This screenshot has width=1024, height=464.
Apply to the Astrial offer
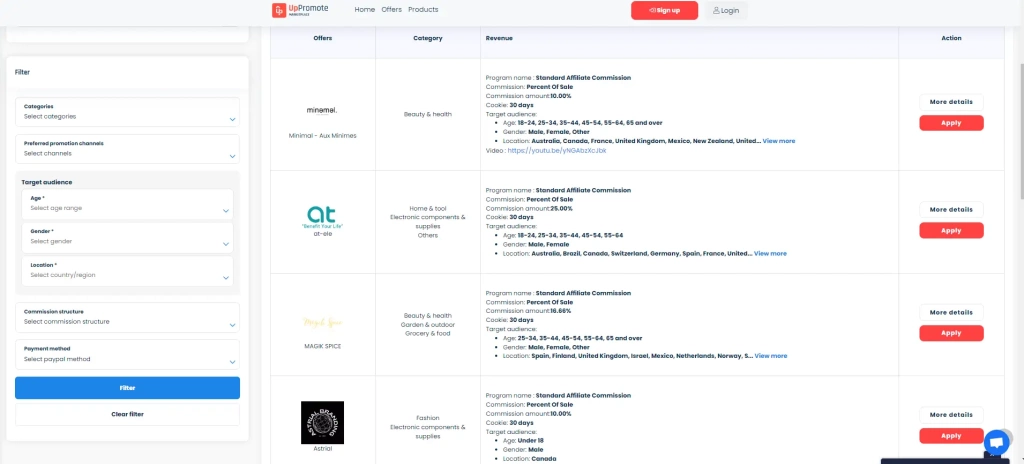[x=951, y=435]
